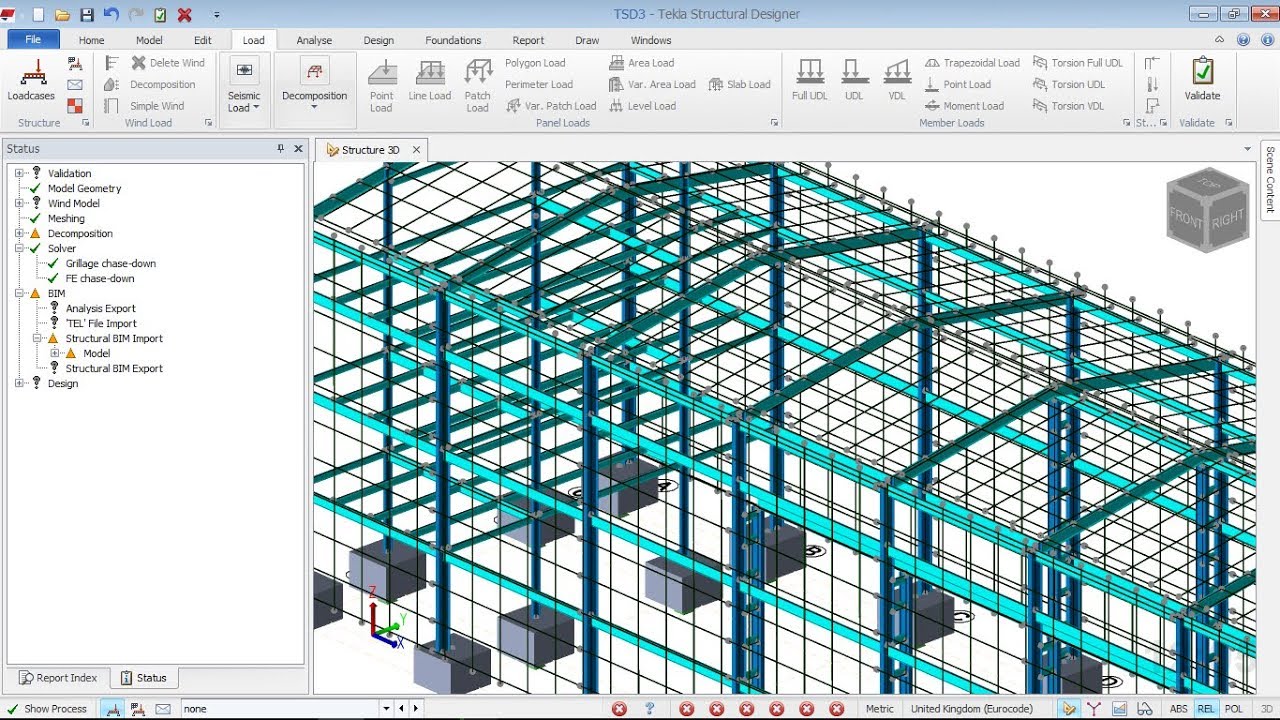Image resolution: width=1280 pixels, height=720 pixels.
Task: Create new document from quick toolbar
Action: (39, 15)
